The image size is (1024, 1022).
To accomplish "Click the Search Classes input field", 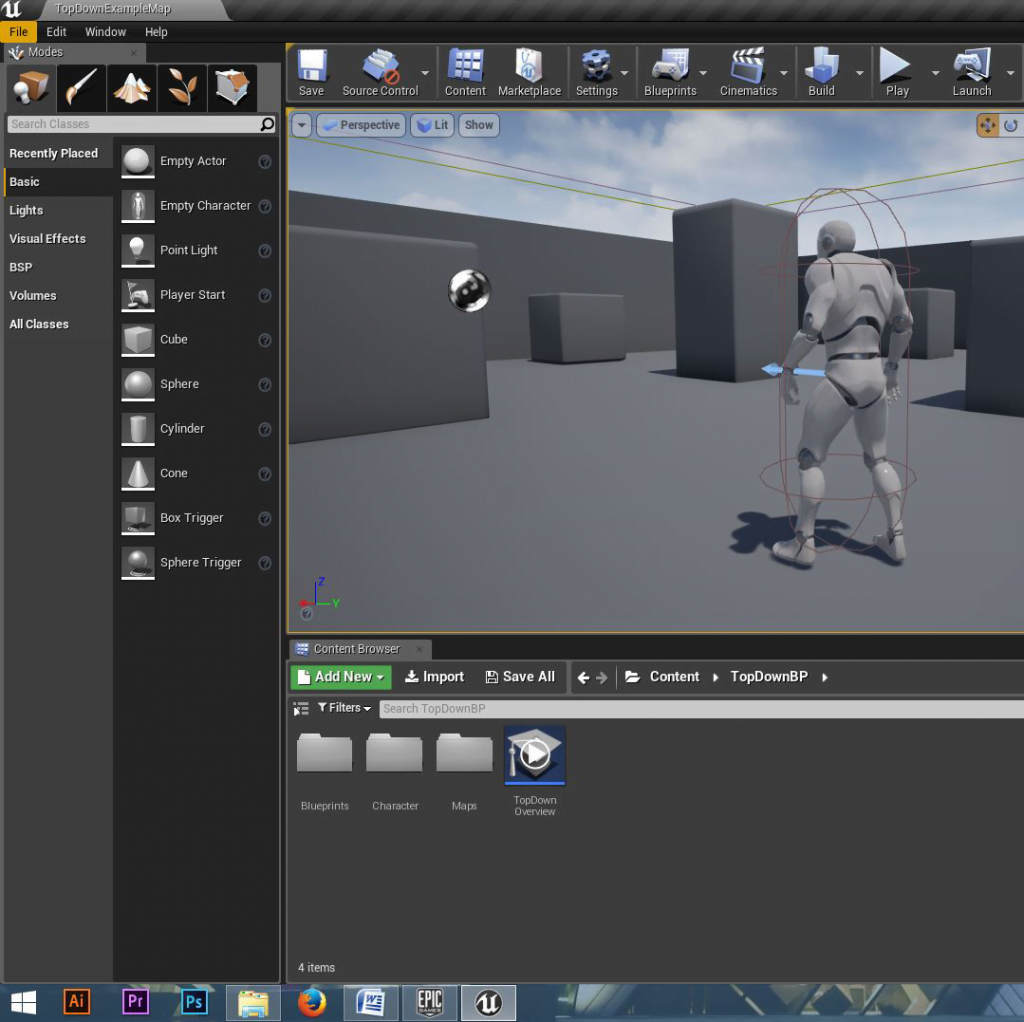I will point(134,124).
